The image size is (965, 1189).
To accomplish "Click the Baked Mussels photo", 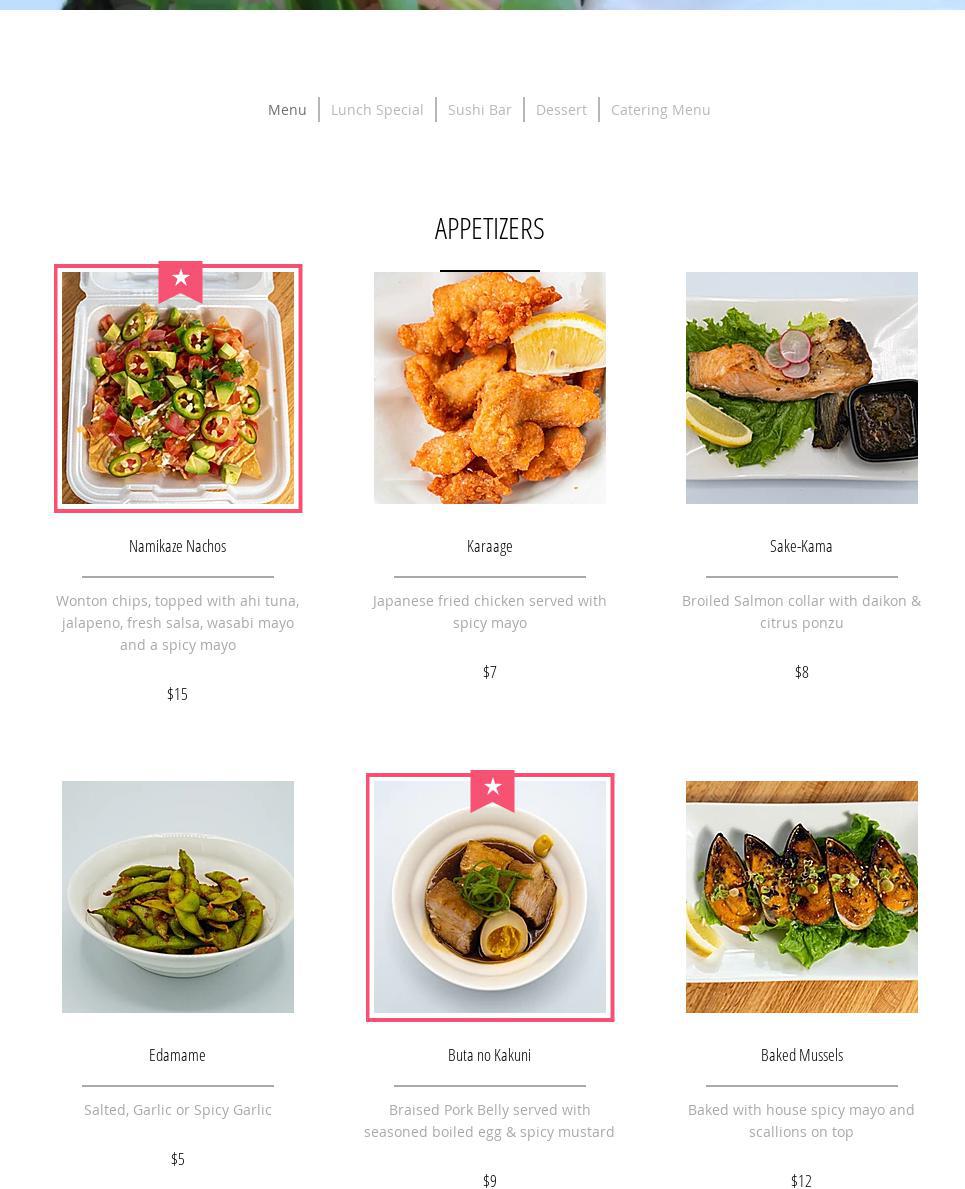I will point(802,897).
